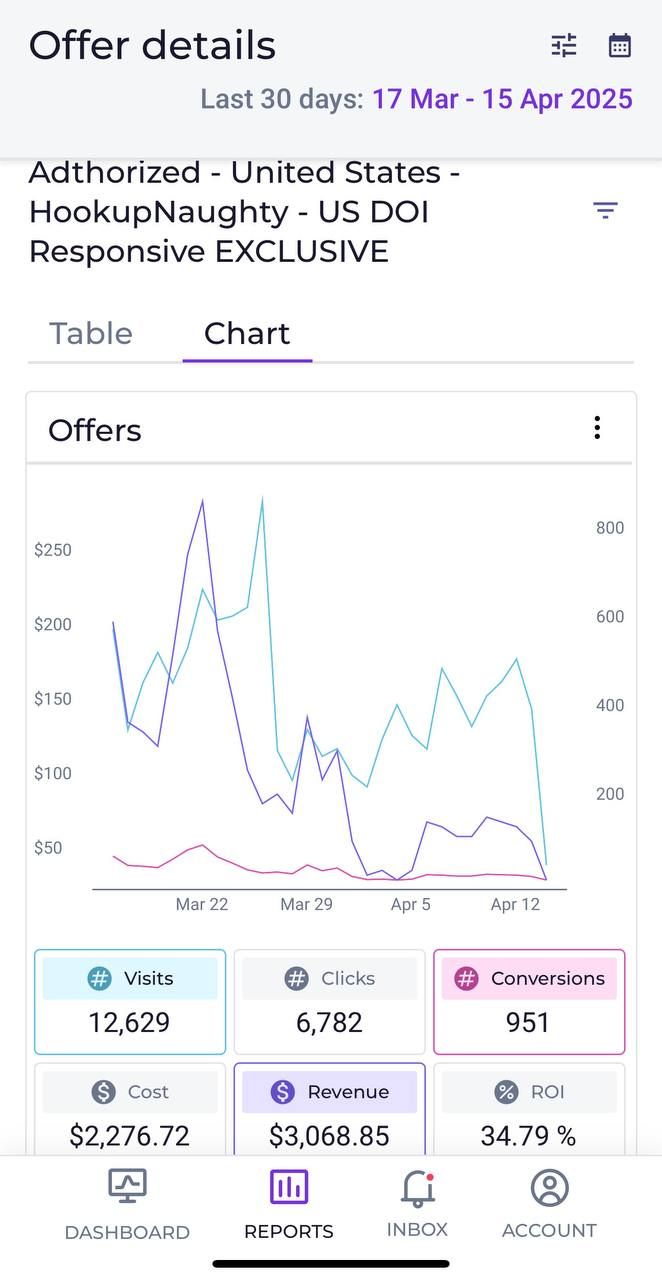Tap the offer filter lines icon
The width and height of the screenshot is (662, 1280).
[x=605, y=210]
